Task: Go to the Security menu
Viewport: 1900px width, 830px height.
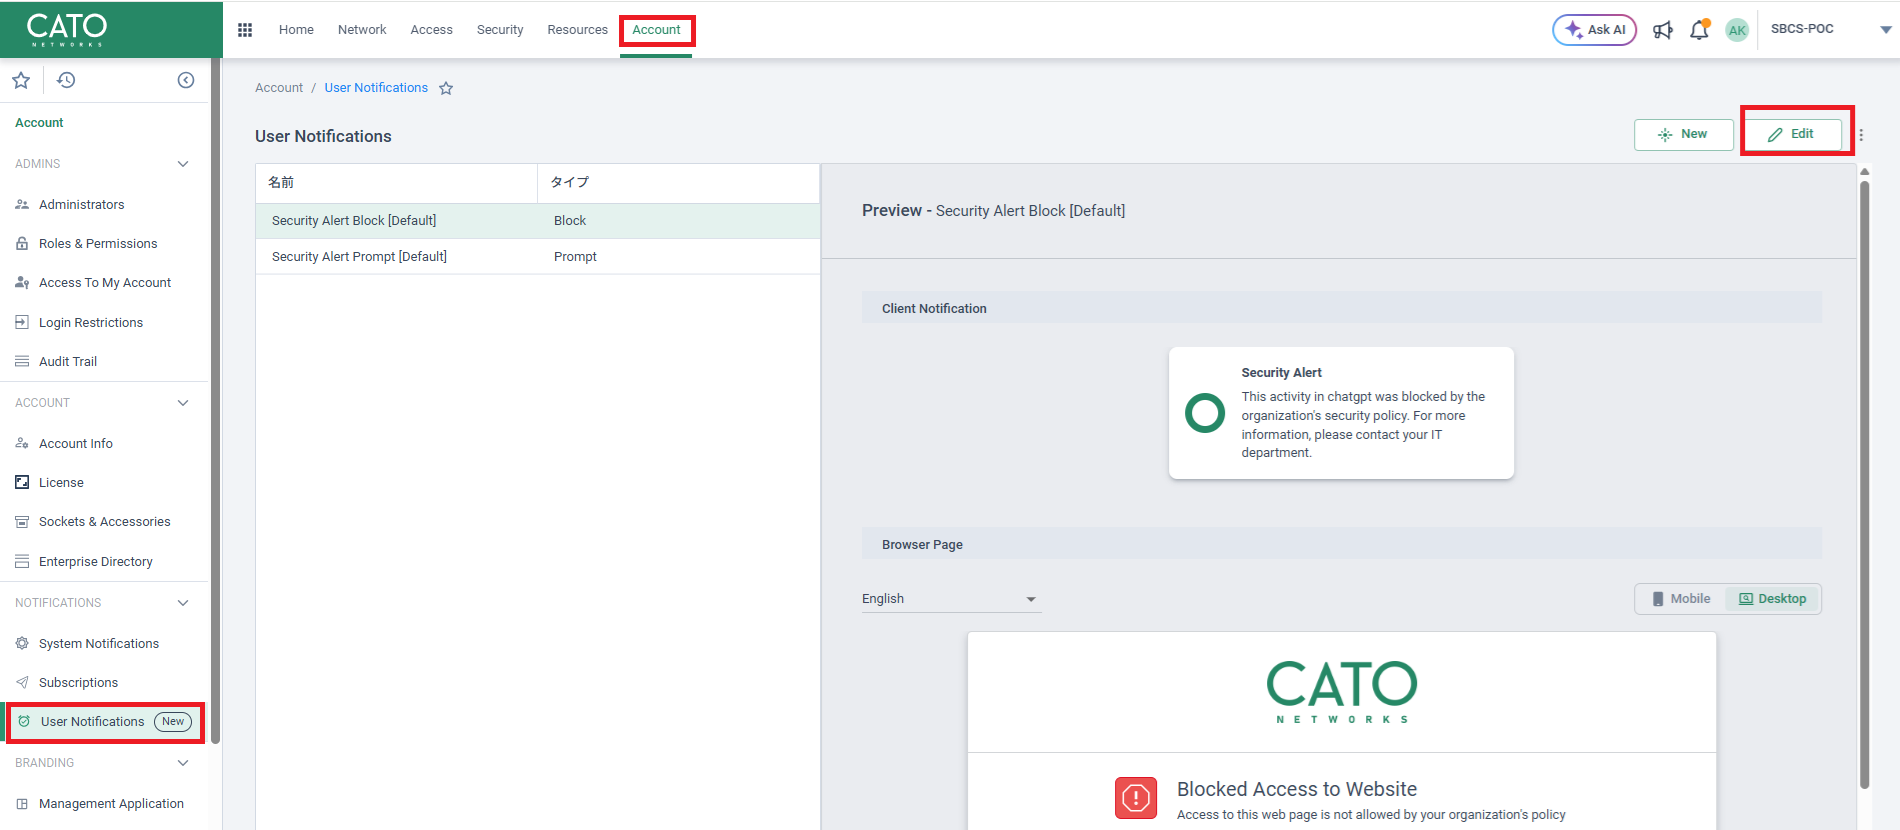Action: [500, 30]
